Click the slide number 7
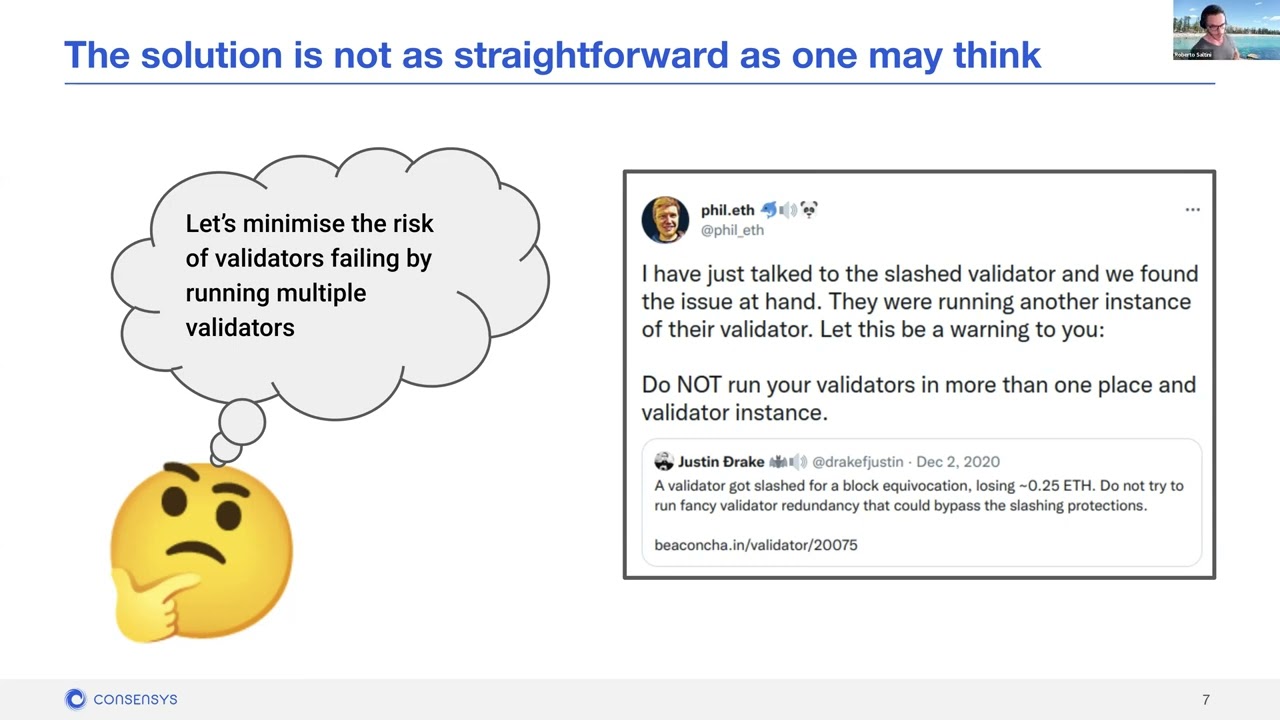The image size is (1280, 720). tap(1206, 700)
